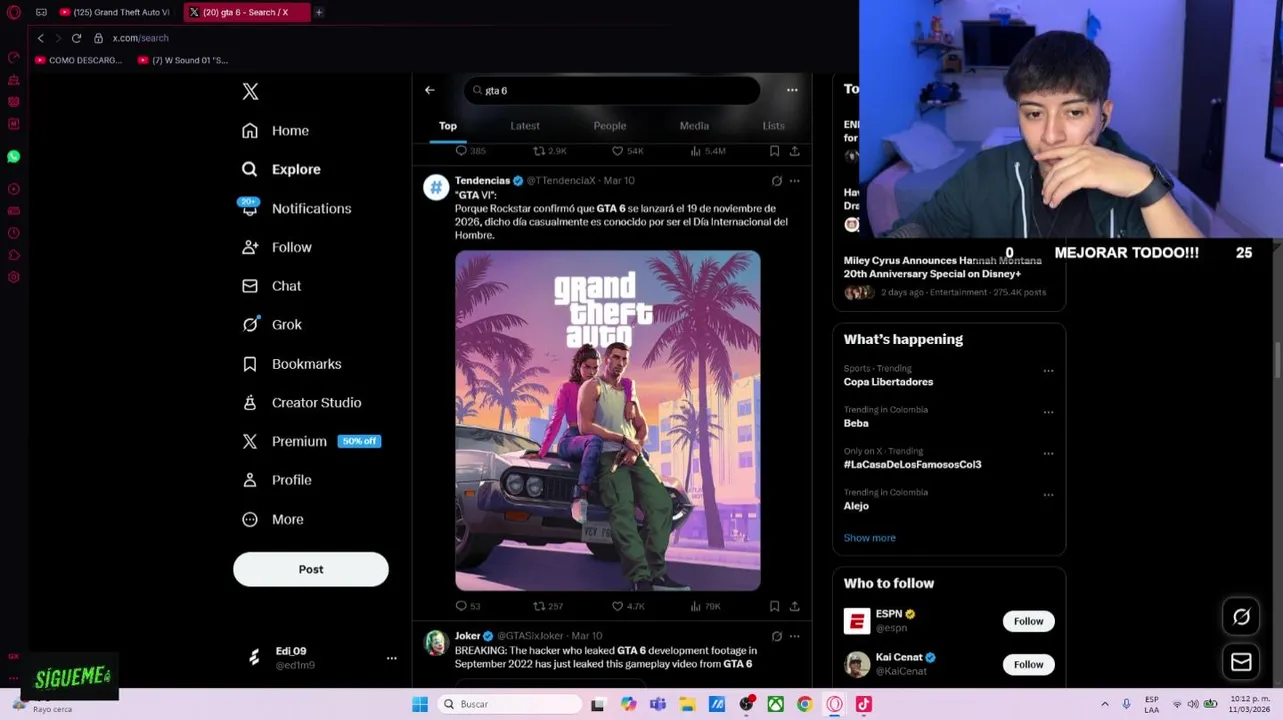Screen dimensions: 1283x720
Task: Reload the page in the browser
Action: click(x=76, y=38)
